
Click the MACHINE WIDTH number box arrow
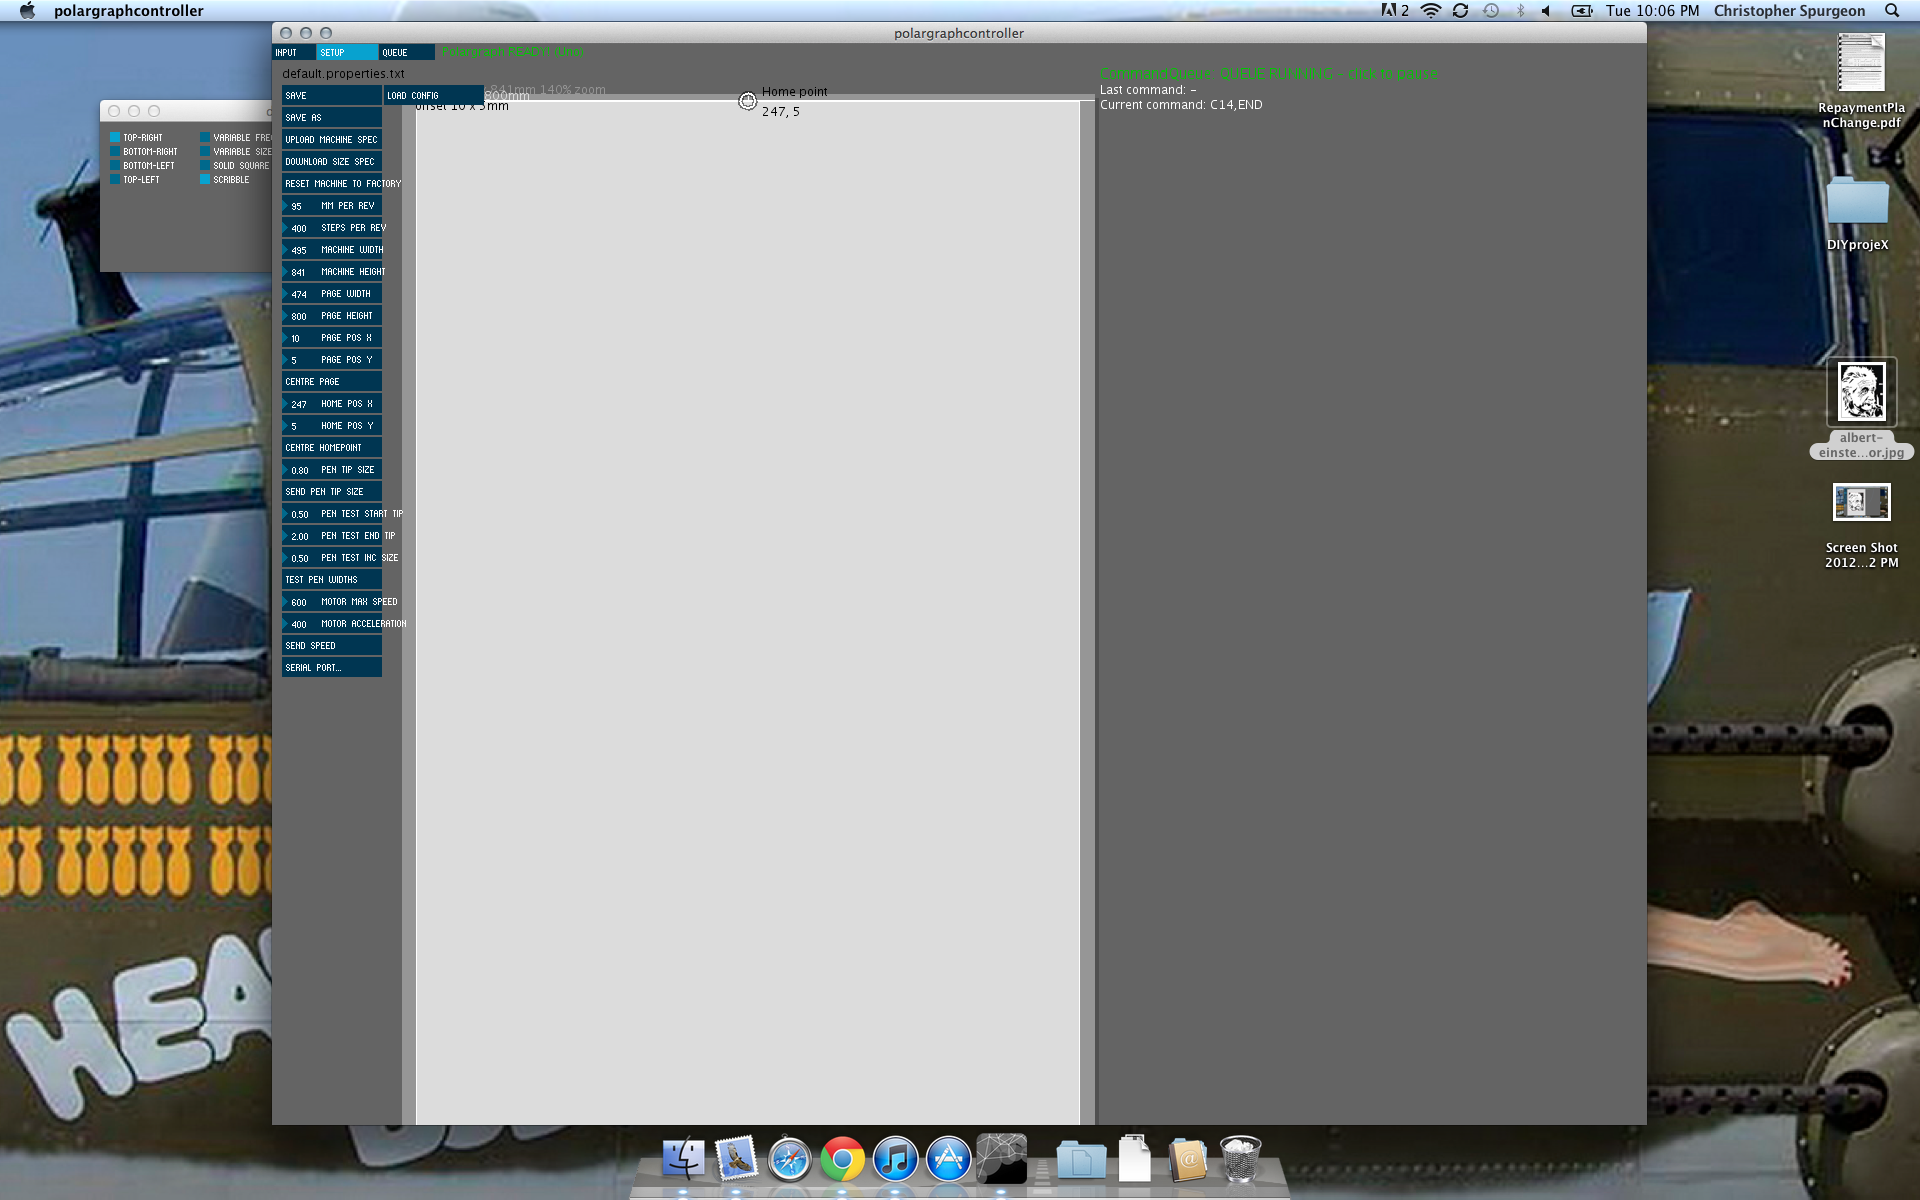click(286, 250)
